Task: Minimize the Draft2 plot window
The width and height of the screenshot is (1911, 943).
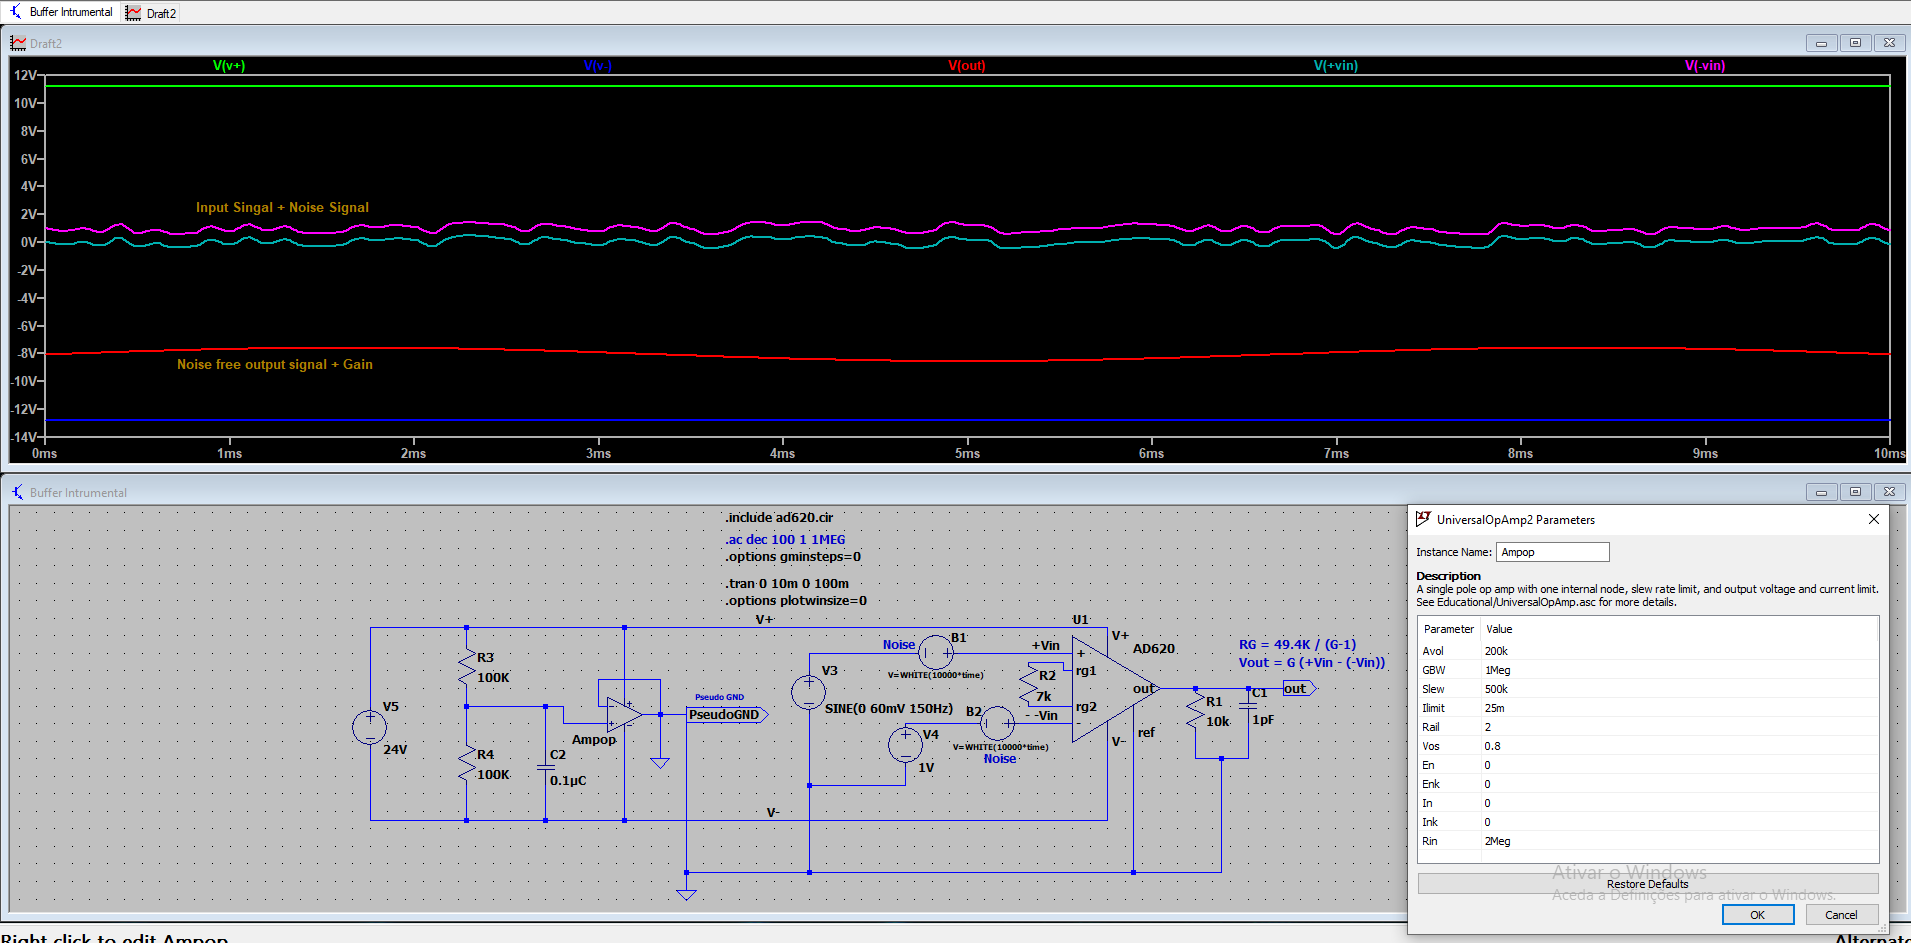Action: point(1821,43)
